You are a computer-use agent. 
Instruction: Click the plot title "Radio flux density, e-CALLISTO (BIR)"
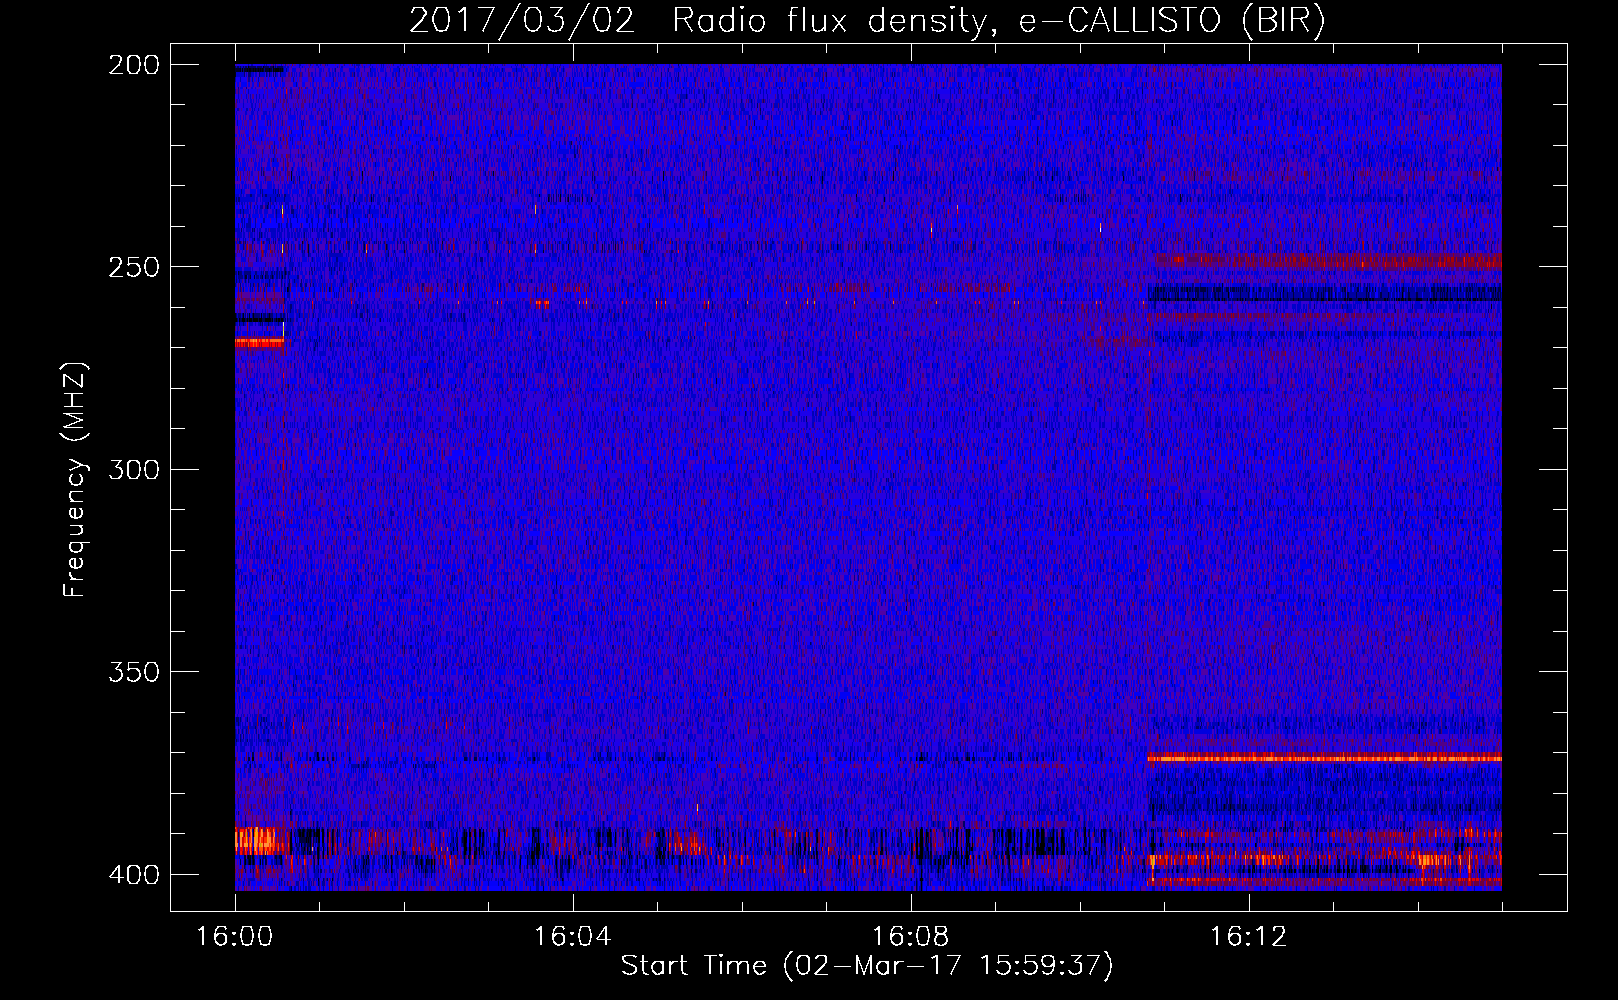(x=998, y=21)
